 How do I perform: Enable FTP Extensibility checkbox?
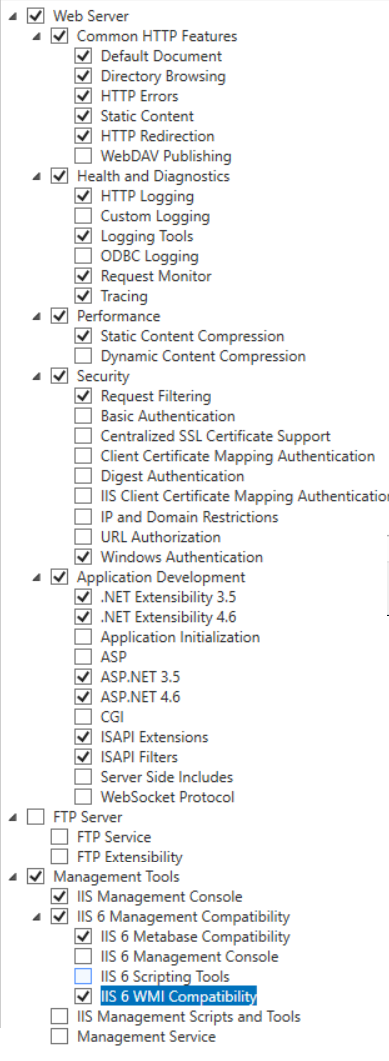pos(60,857)
